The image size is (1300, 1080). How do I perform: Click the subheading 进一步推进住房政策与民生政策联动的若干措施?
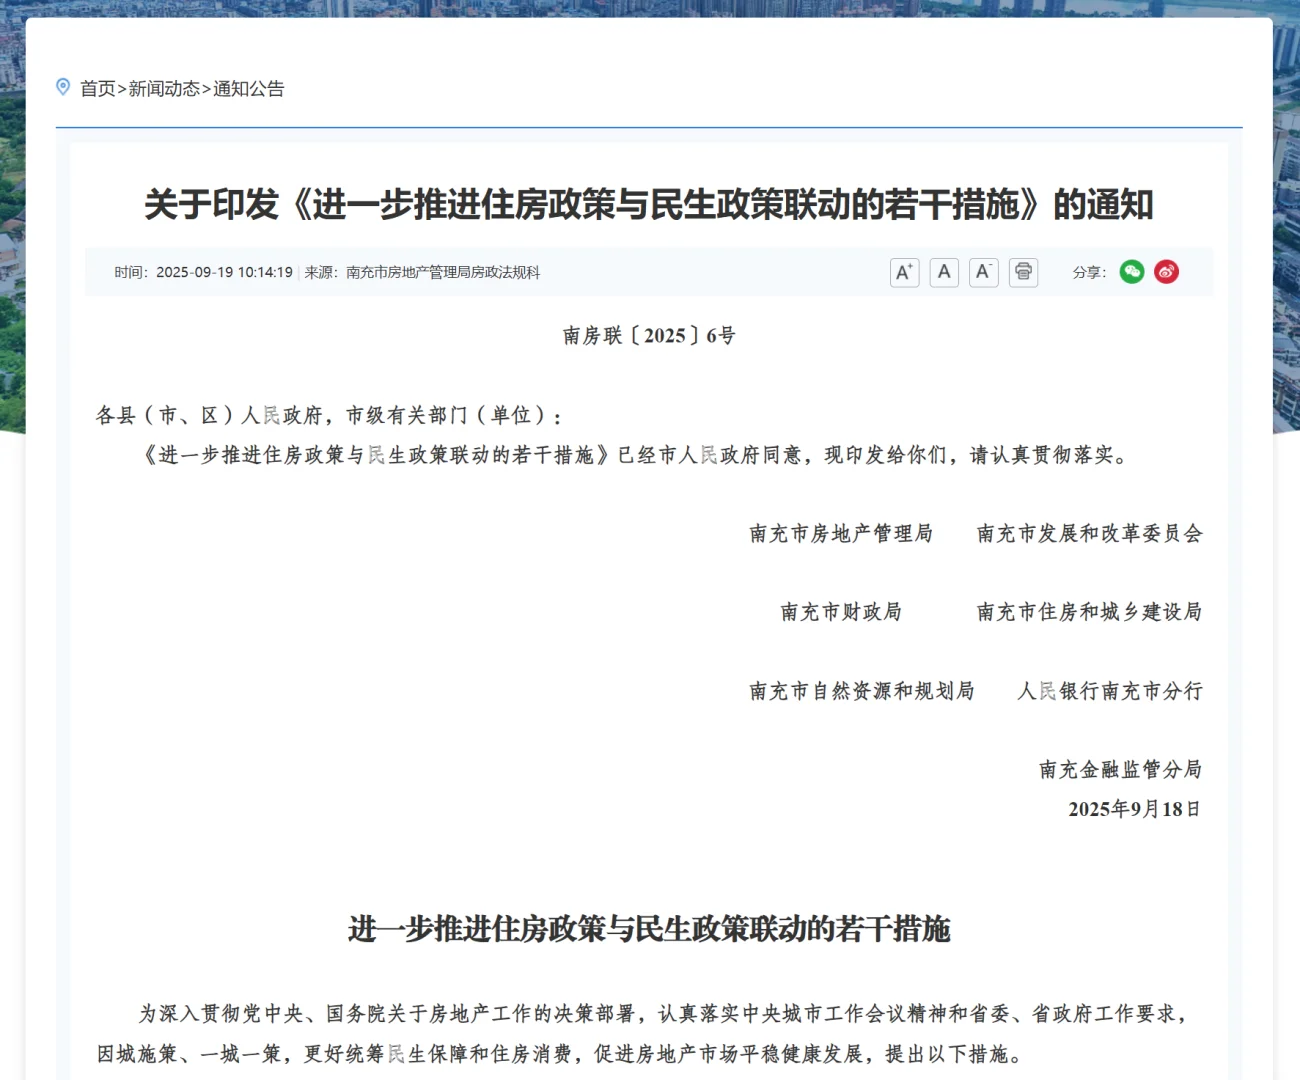tap(649, 929)
